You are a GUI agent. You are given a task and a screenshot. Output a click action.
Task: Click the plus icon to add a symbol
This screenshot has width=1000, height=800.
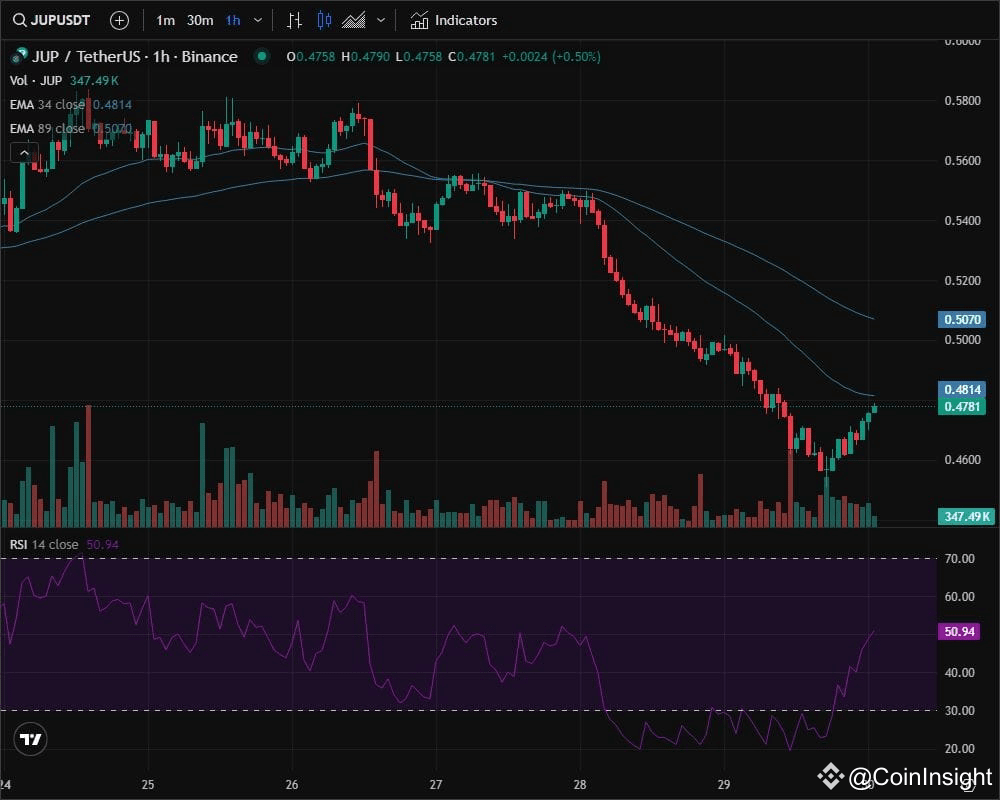coord(119,19)
